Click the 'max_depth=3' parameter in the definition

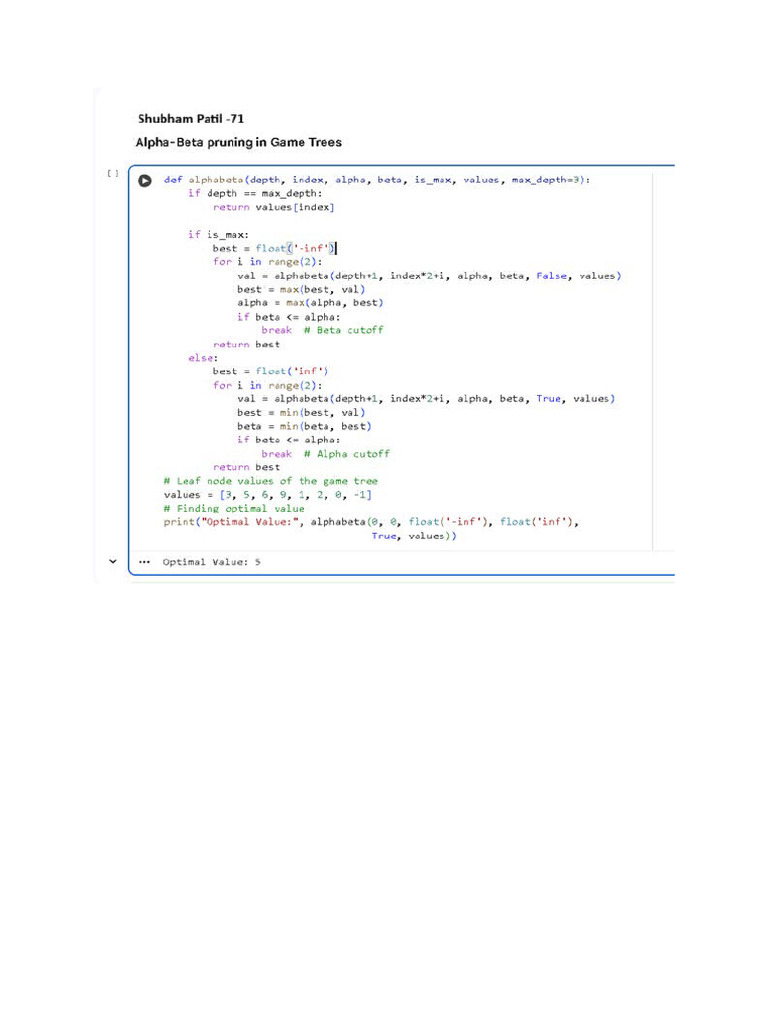coord(549,180)
